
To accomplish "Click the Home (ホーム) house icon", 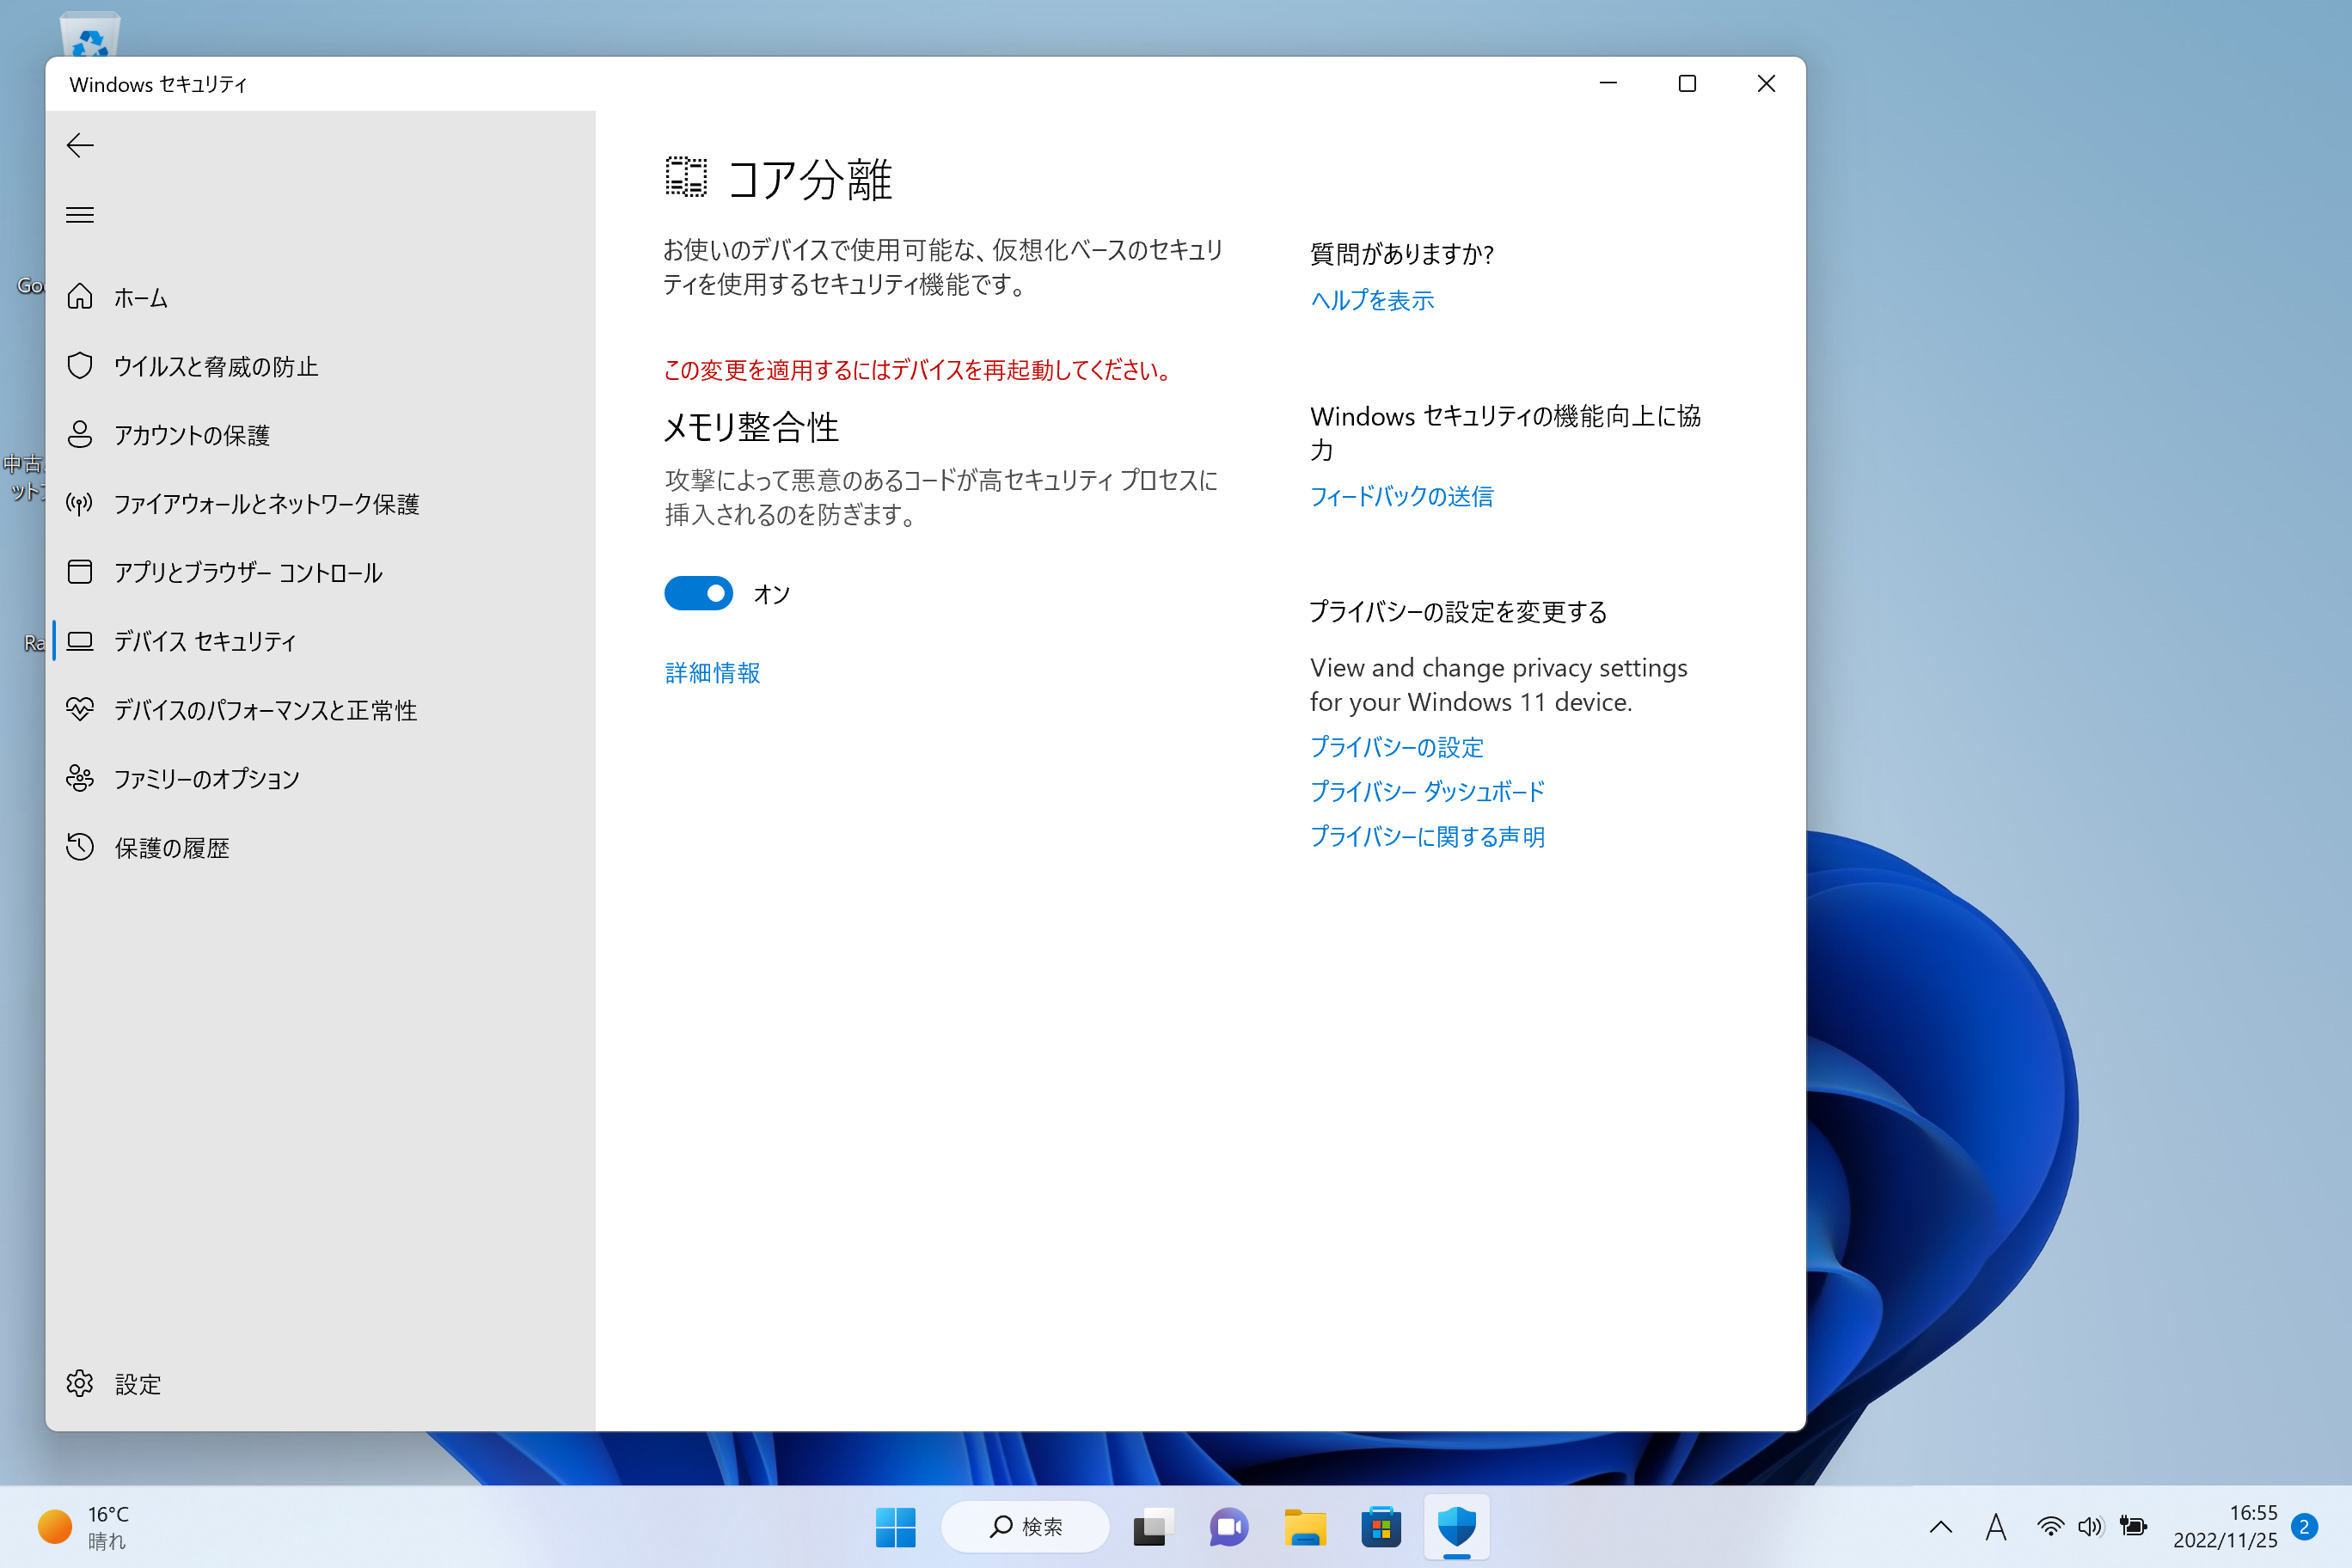I will 80,297.
